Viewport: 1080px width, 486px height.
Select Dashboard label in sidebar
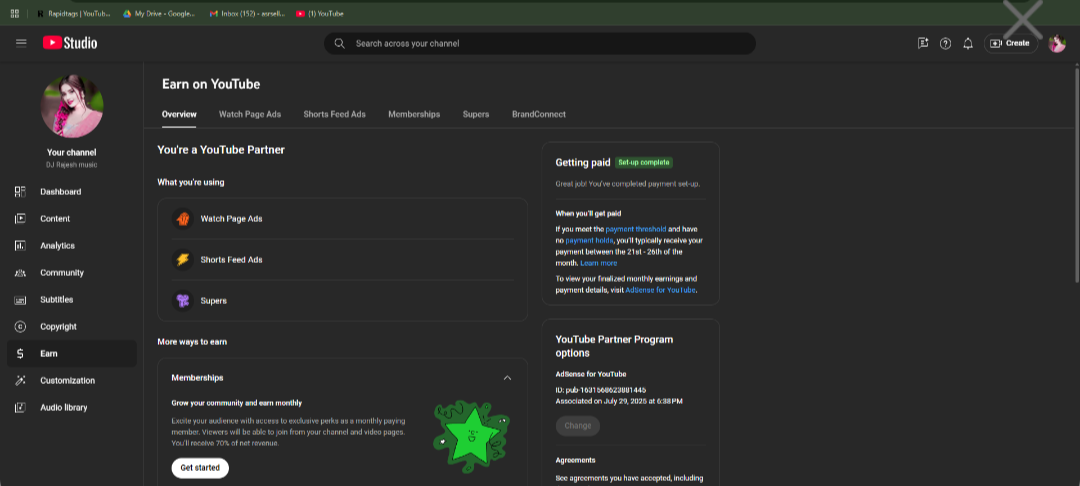(x=61, y=191)
